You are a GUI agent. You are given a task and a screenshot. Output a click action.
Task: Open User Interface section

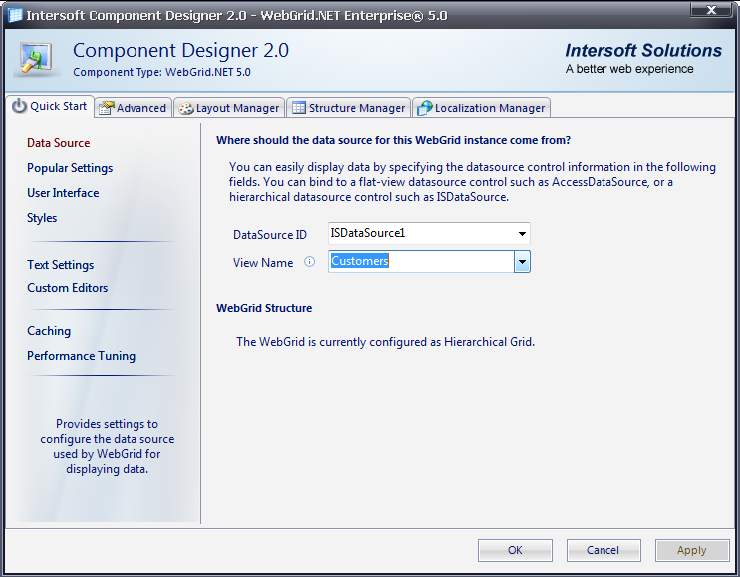coord(63,193)
